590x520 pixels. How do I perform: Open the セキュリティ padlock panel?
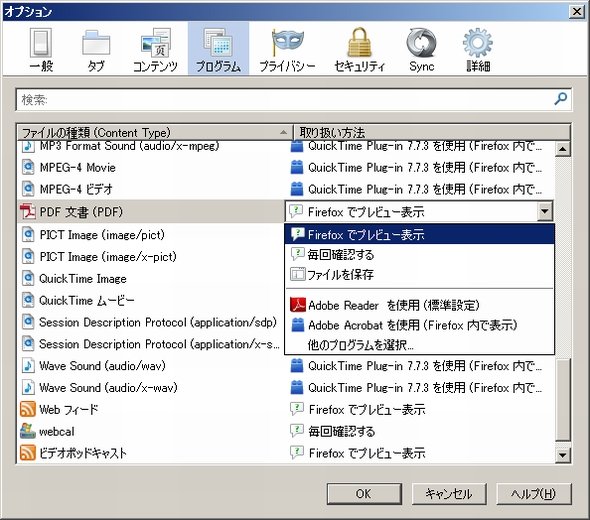(359, 50)
